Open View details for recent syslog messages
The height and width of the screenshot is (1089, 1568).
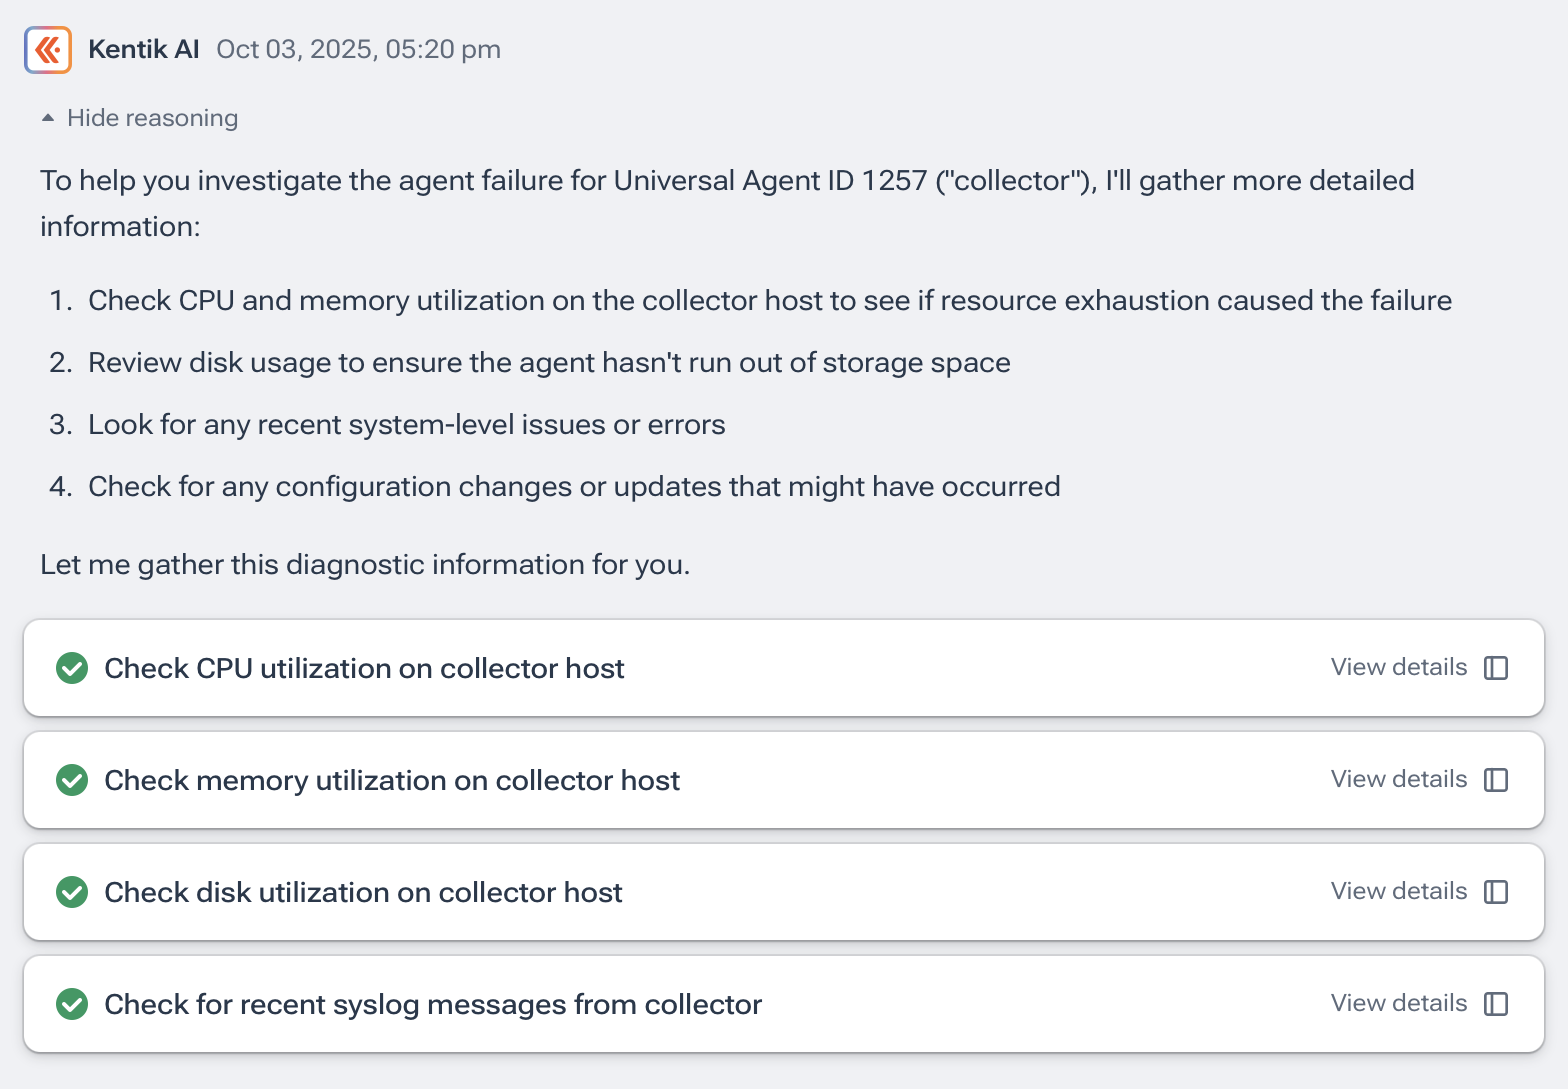[1397, 1002]
